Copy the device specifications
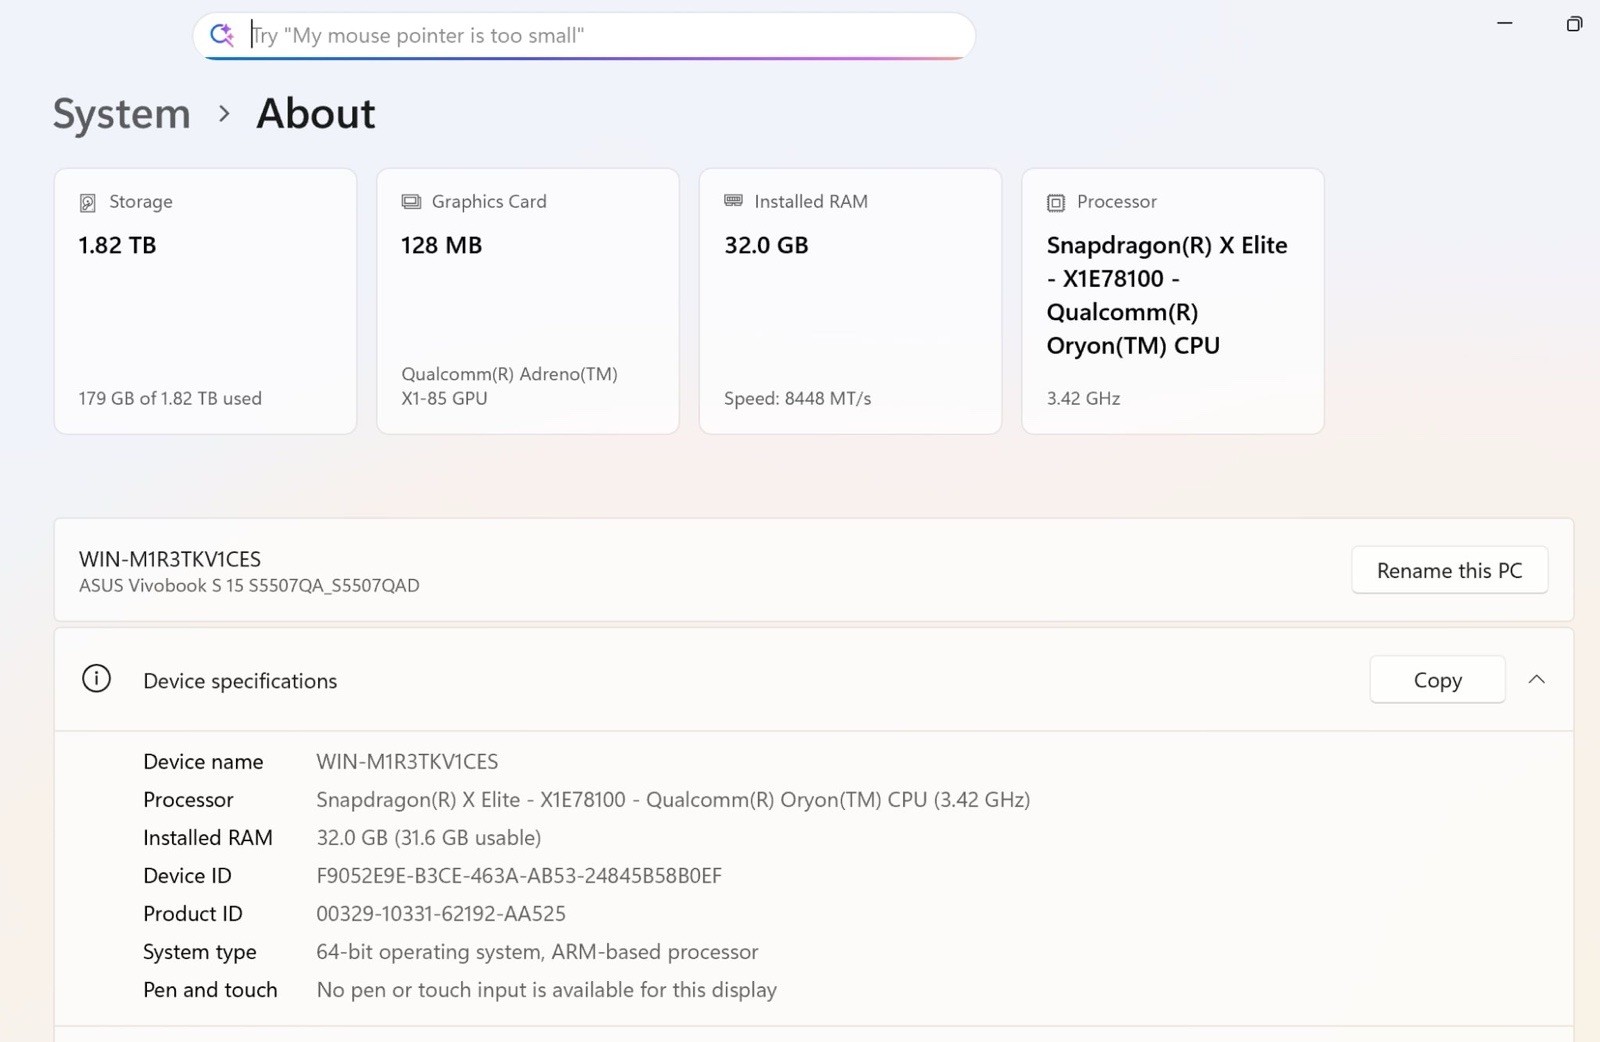 1438,680
